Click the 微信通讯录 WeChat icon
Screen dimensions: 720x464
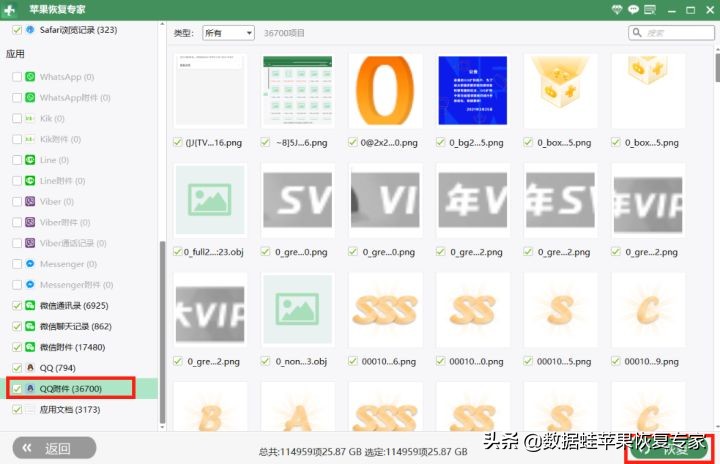click(30, 306)
